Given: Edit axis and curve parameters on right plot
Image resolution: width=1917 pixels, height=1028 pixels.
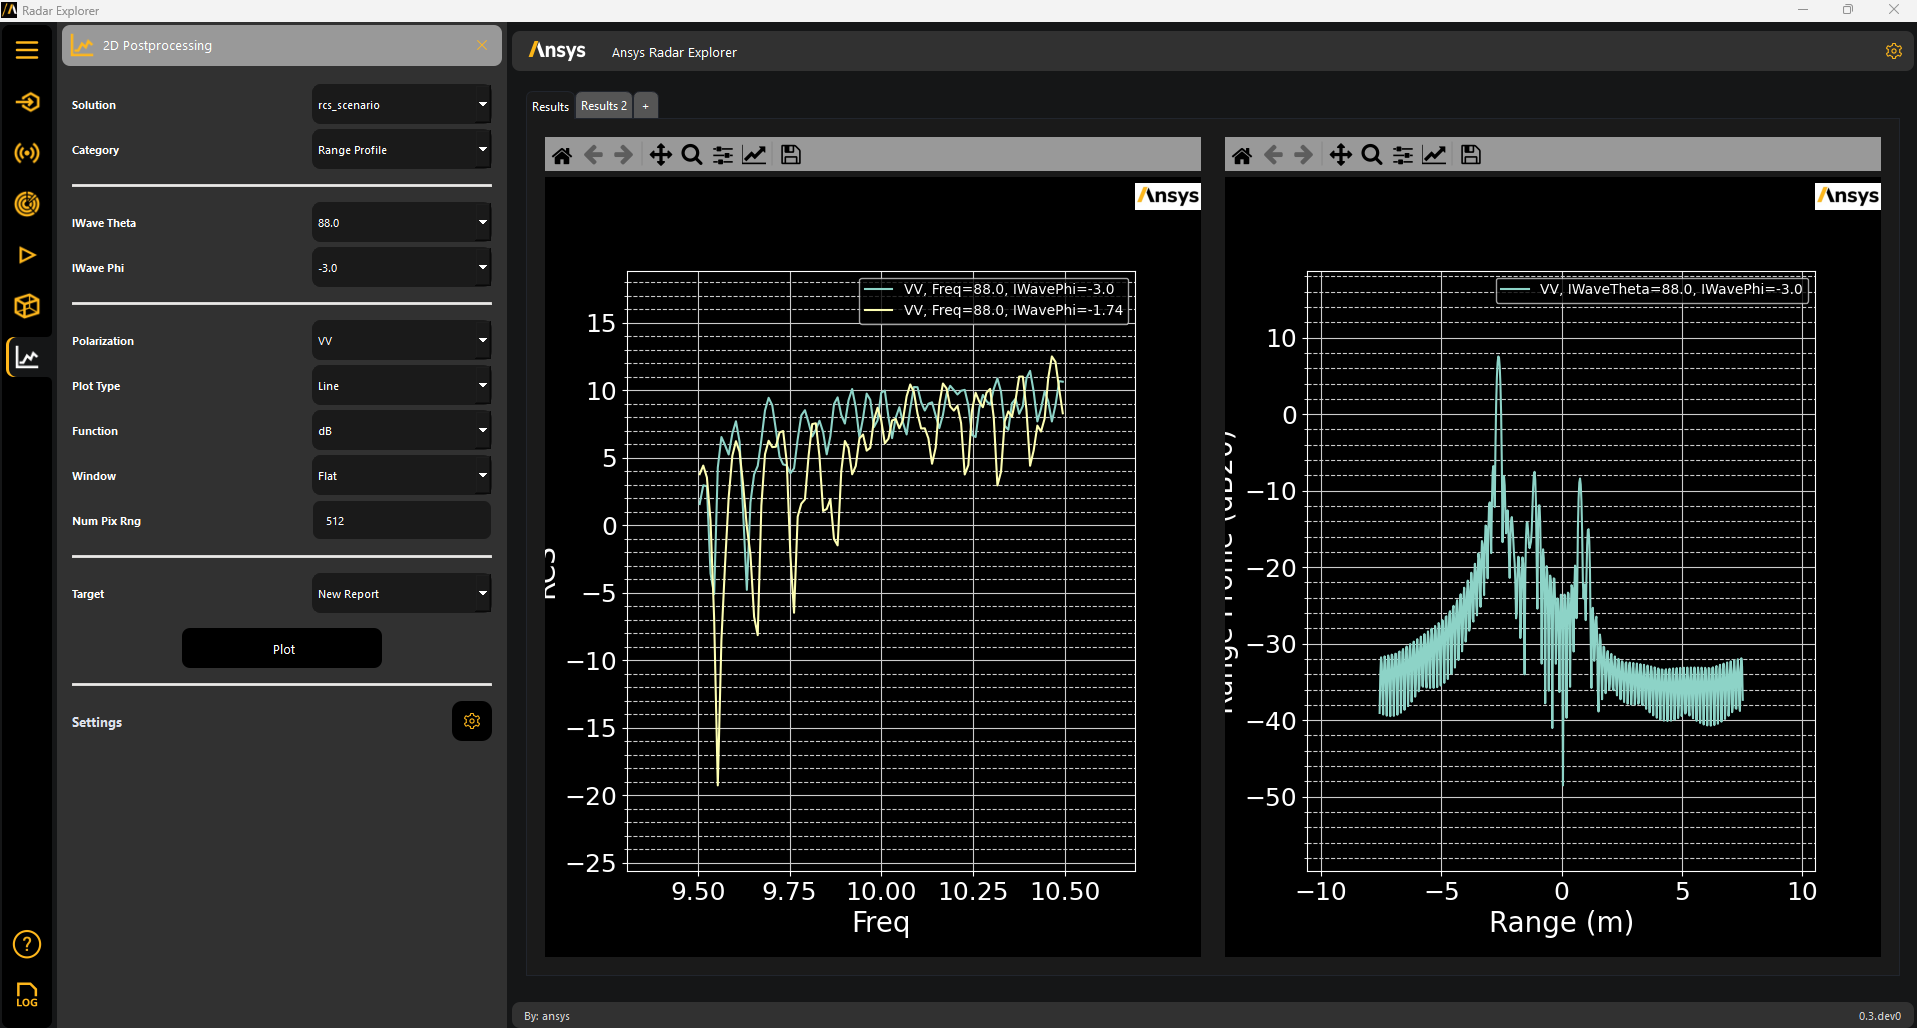Looking at the screenshot, I should point(1434,155).
